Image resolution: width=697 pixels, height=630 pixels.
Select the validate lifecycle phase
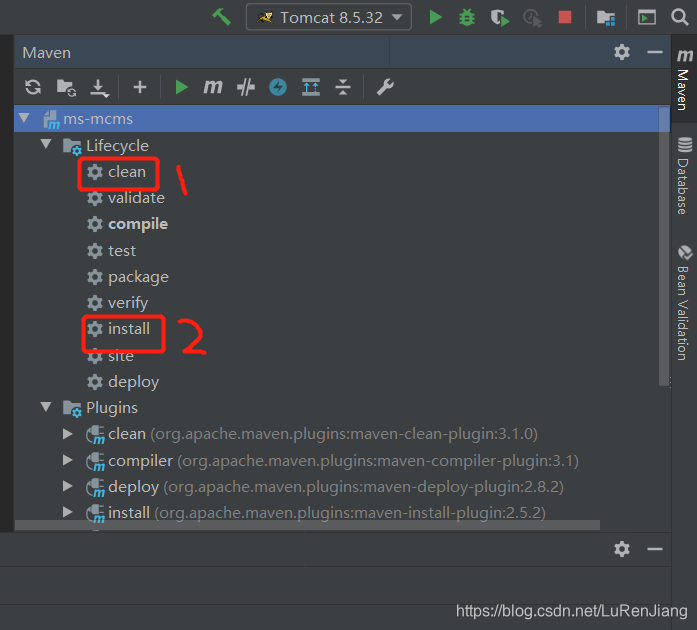pos(125,198)
